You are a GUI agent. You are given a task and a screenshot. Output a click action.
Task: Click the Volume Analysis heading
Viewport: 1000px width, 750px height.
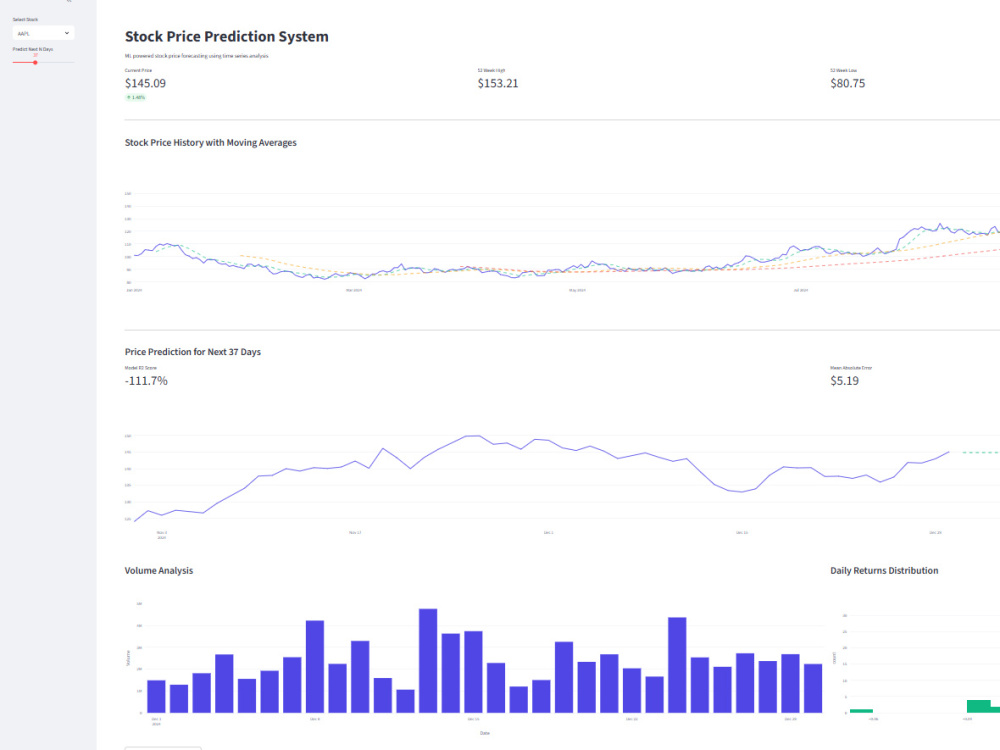(159, 571)
